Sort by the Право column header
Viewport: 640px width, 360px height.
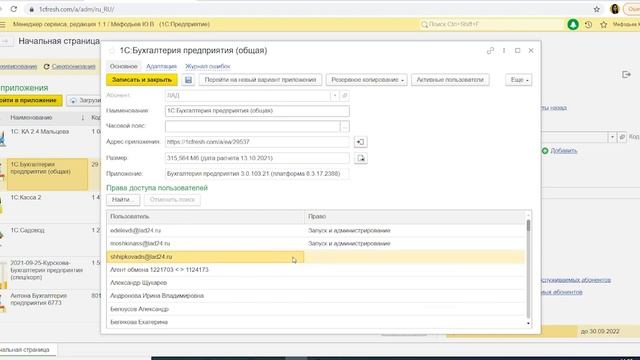(x=415, y=217)
